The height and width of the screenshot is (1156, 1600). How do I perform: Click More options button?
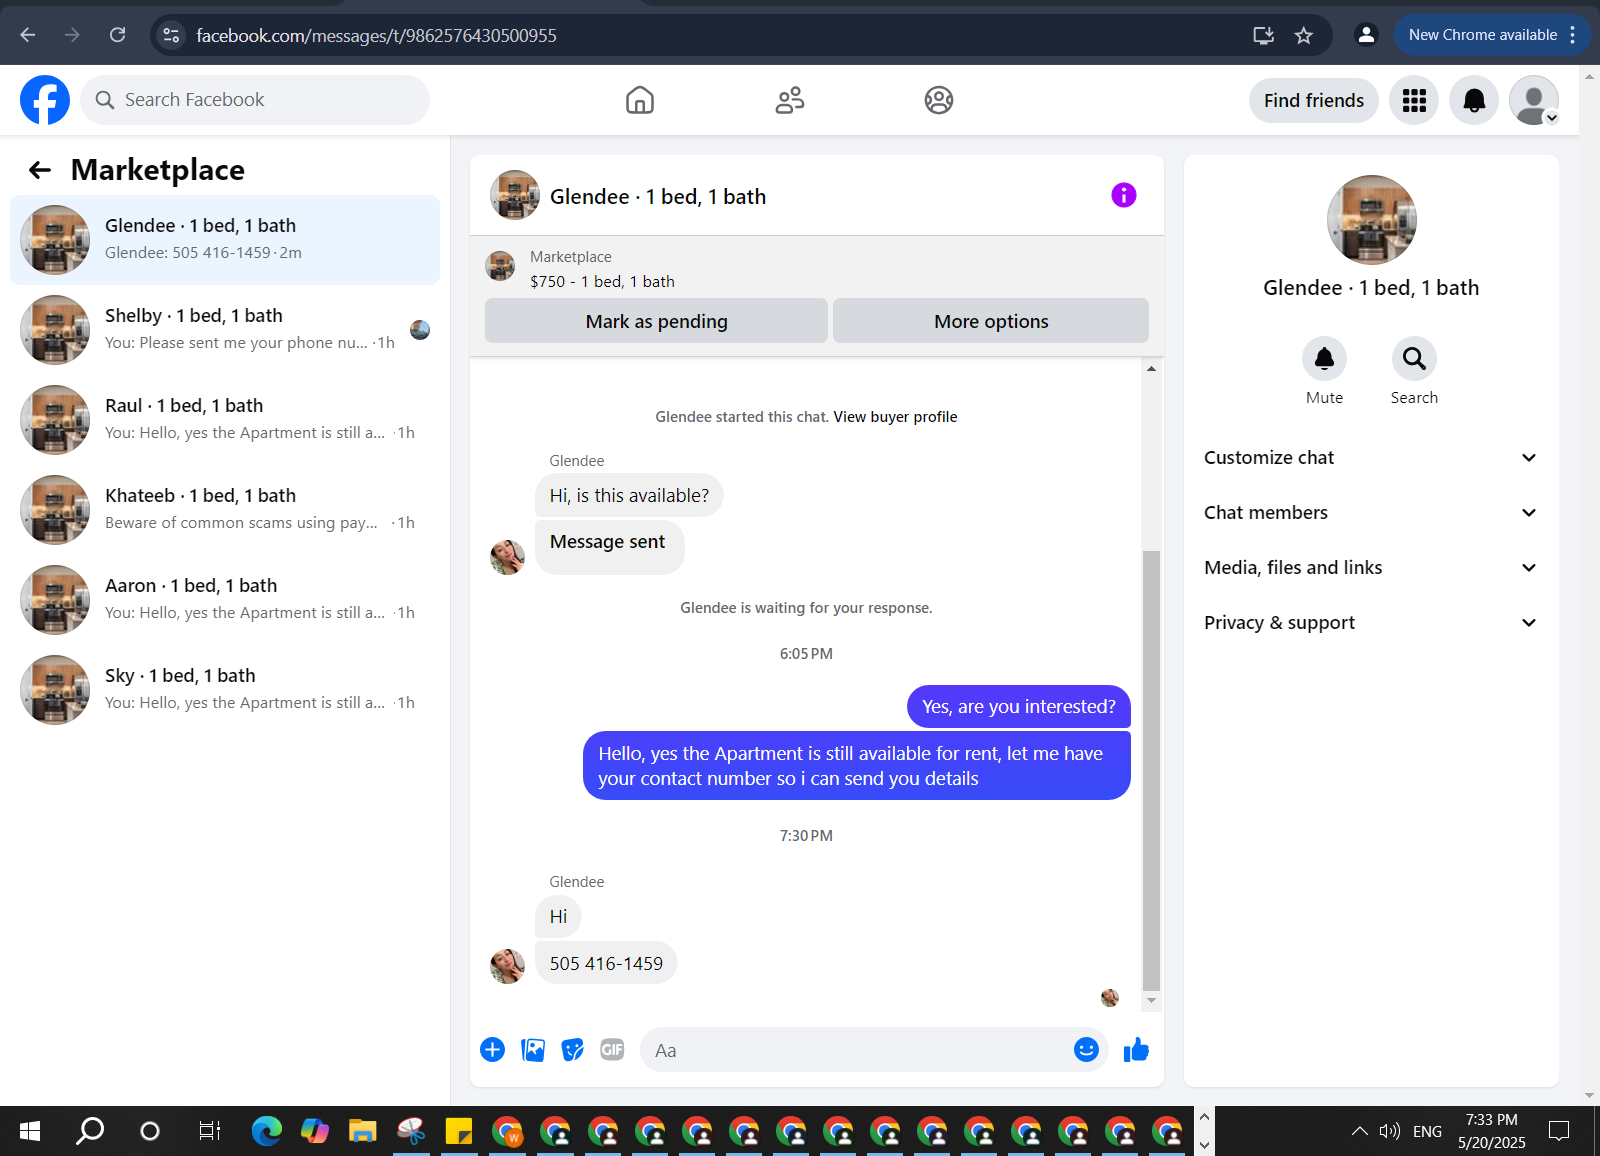coord(991,321)
